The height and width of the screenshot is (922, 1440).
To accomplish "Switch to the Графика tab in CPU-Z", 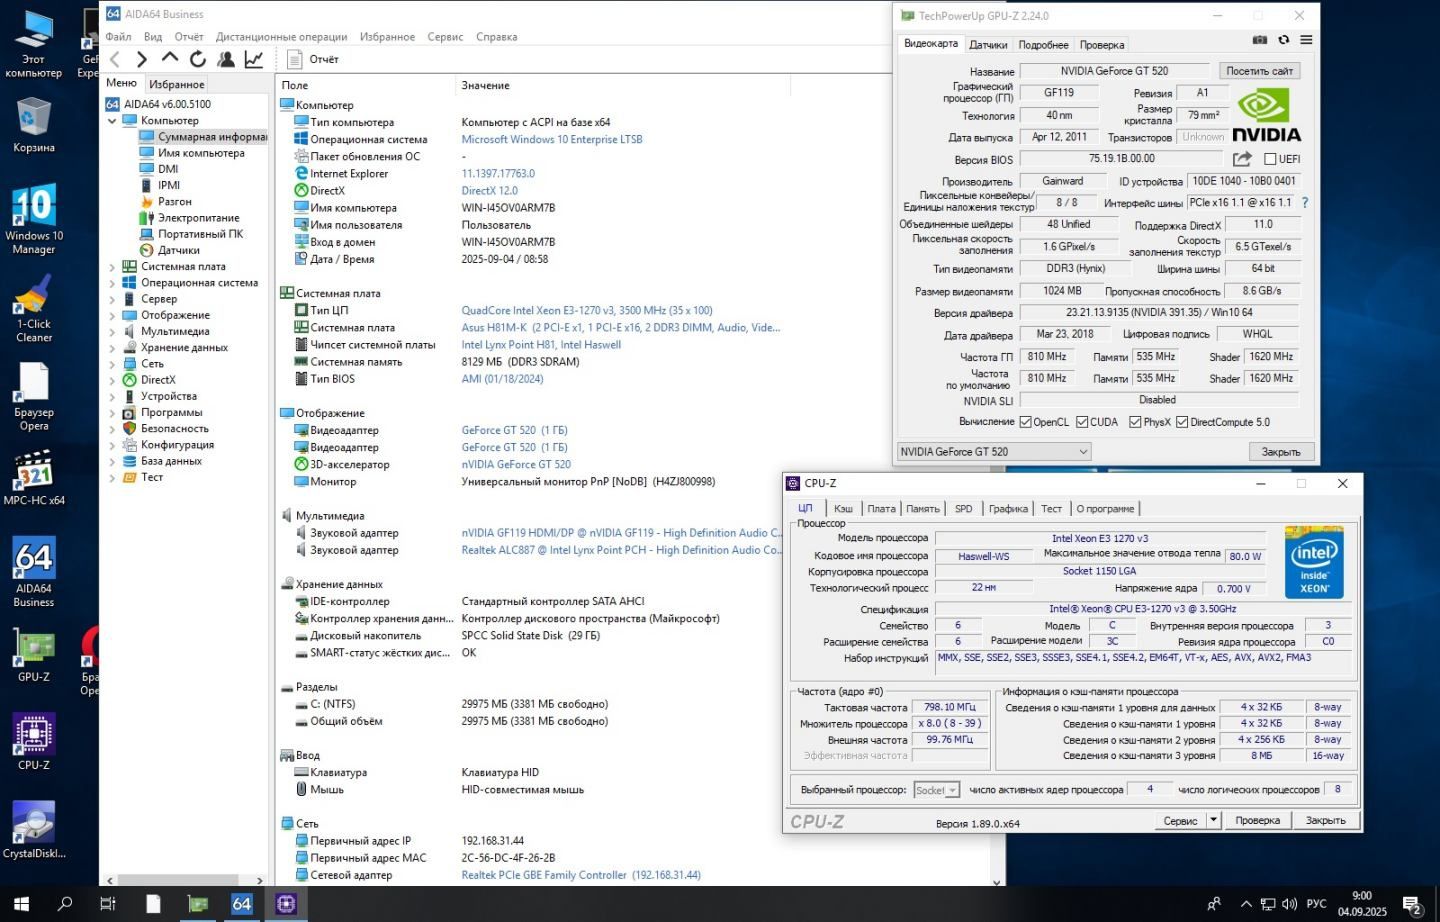I will pos(1008,509).
